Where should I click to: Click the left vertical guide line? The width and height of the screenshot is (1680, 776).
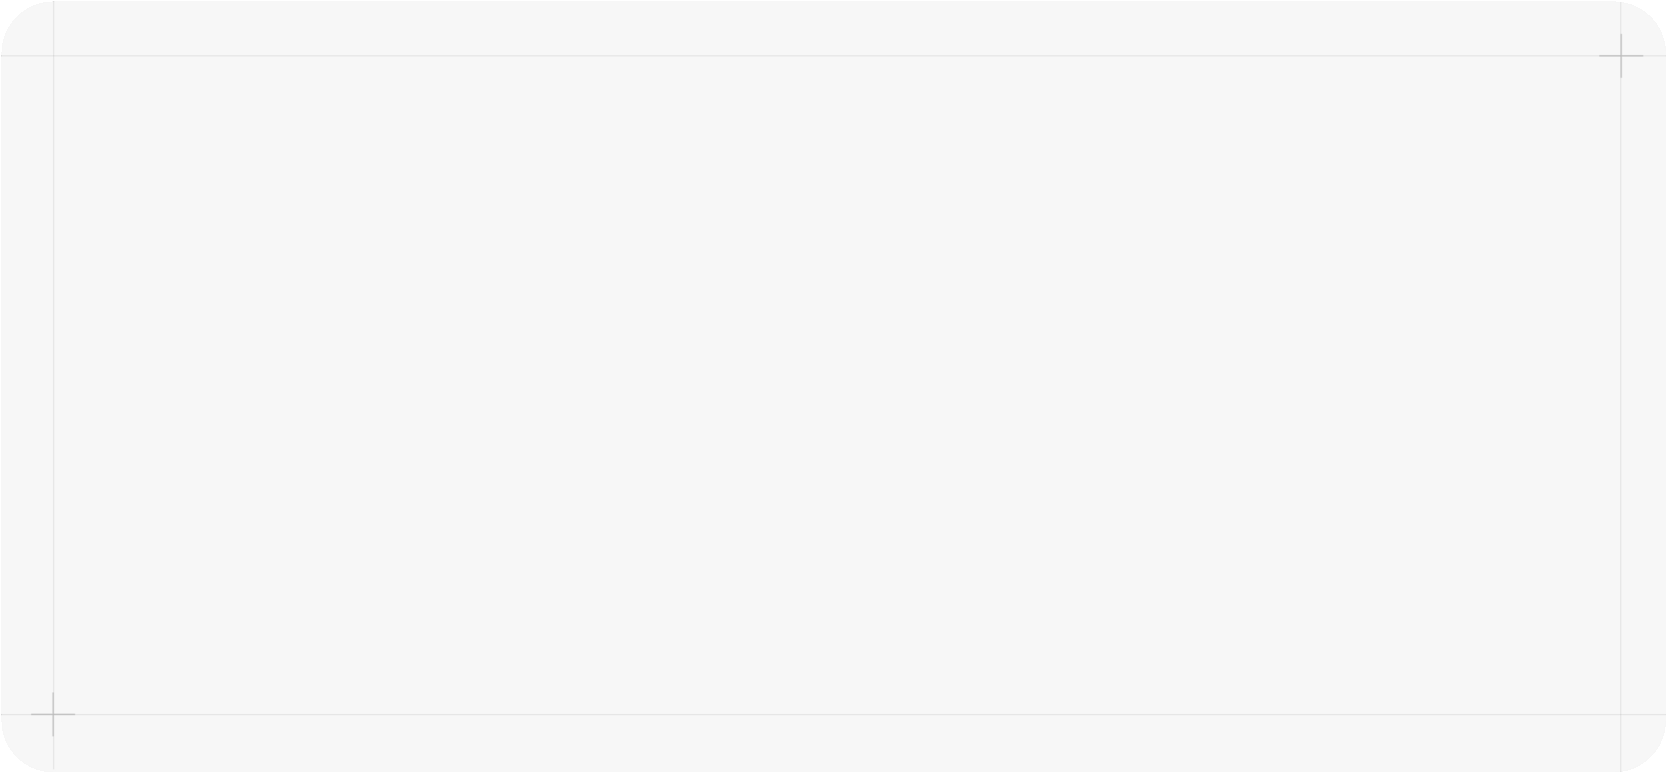point(53,380)
